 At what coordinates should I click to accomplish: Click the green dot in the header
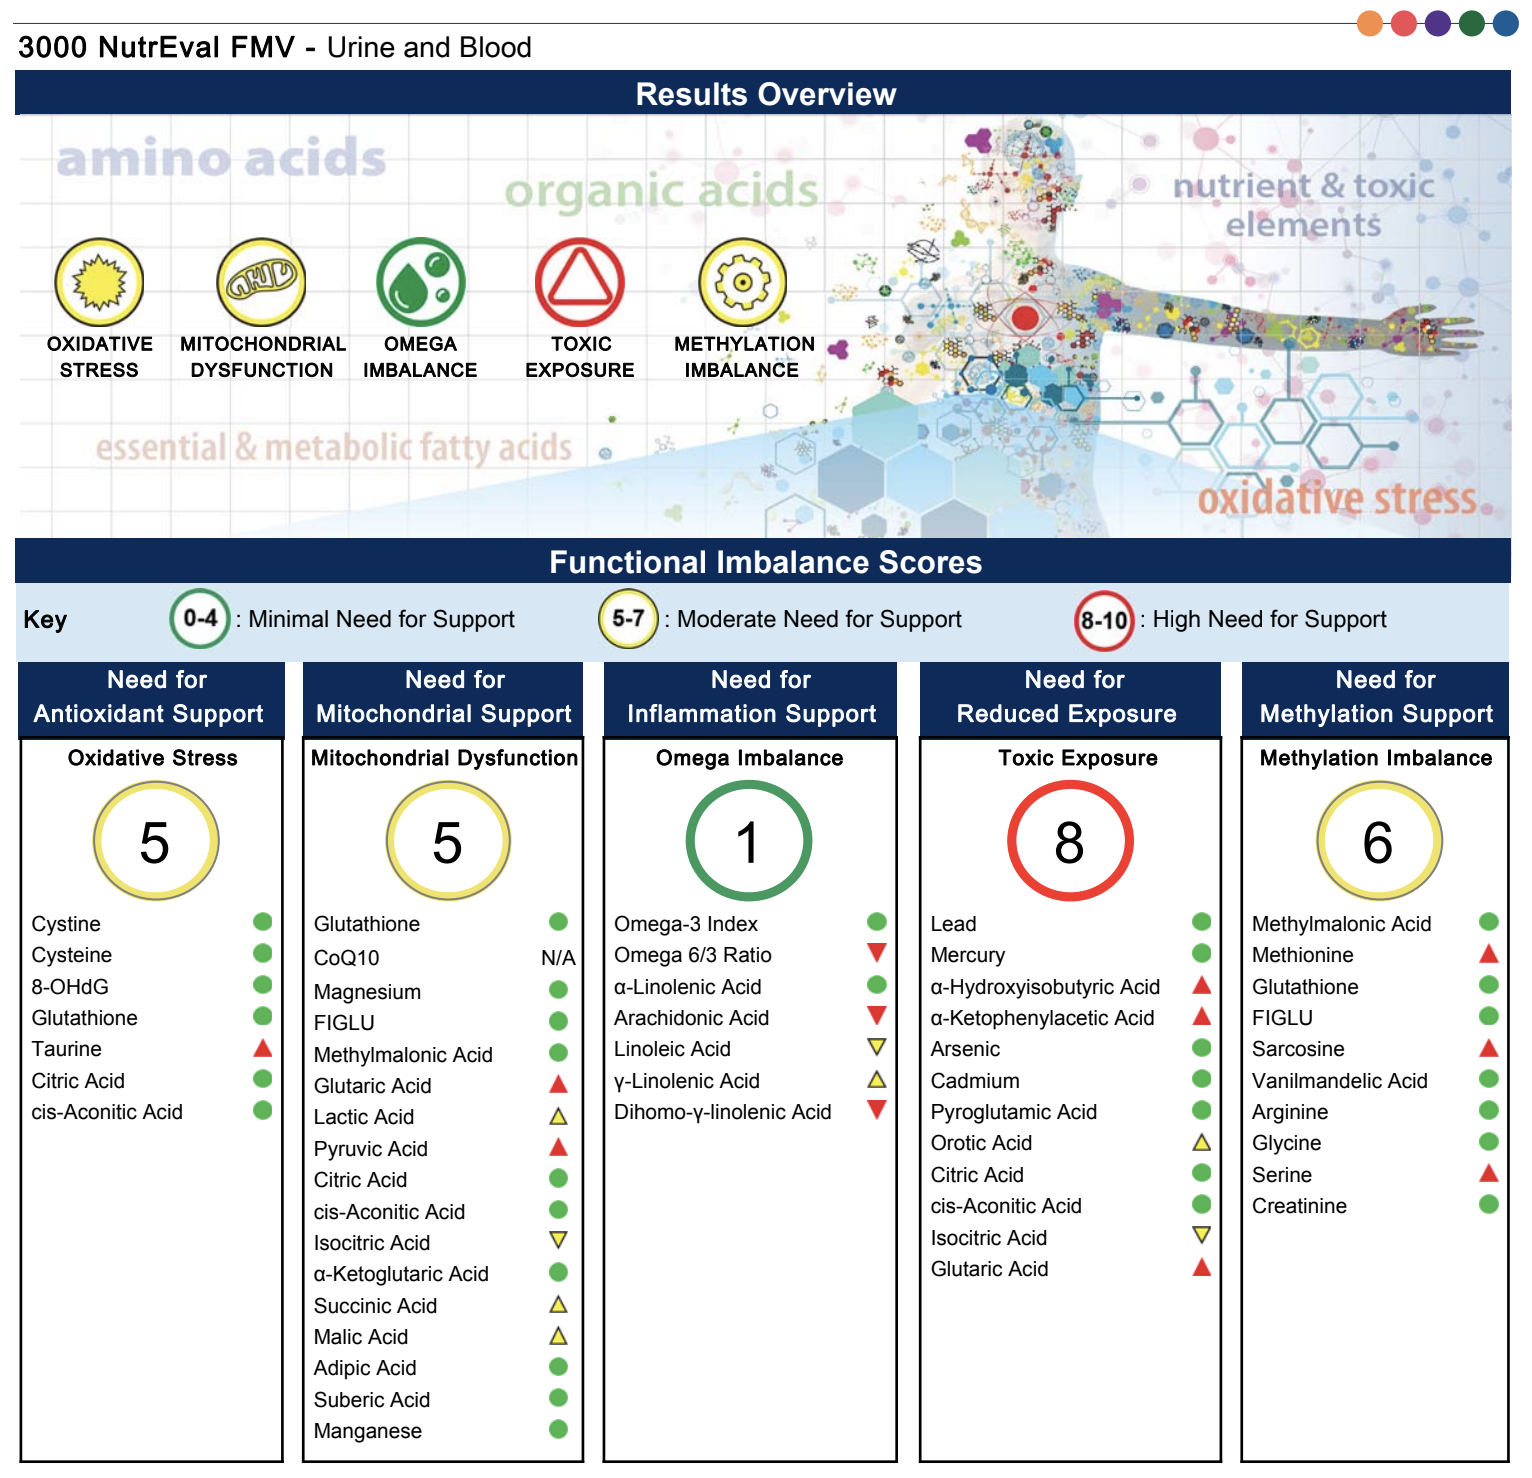[x=1472, y=23]
